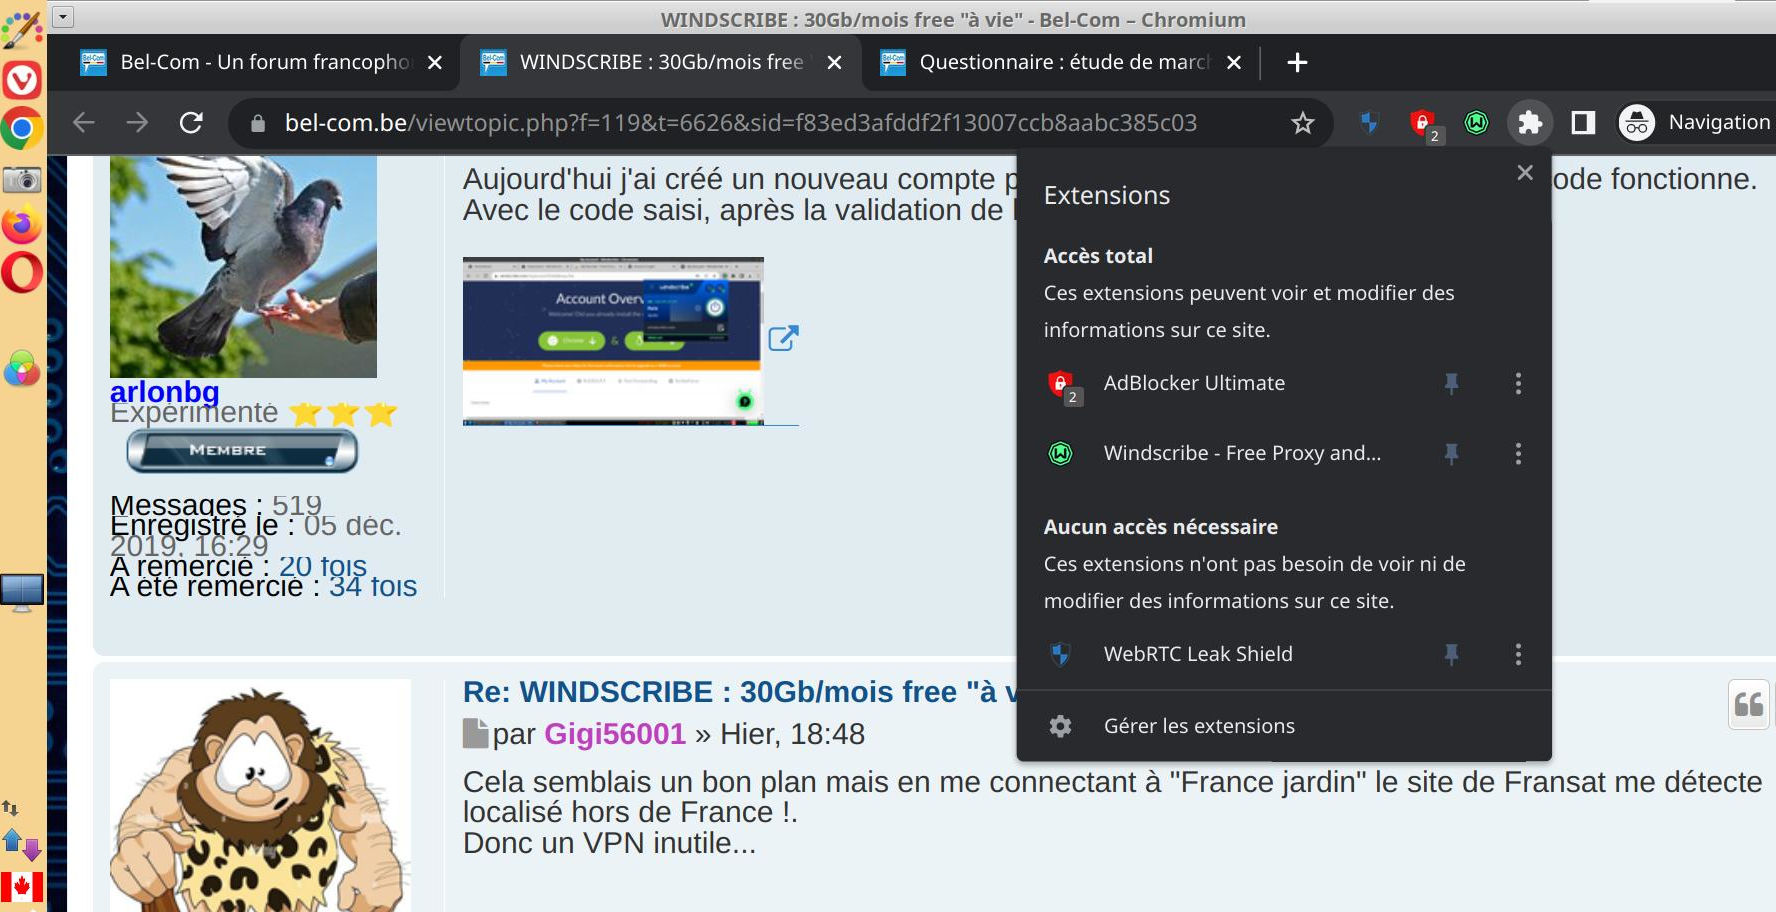This screenshot has width=1776, height=912.
Task: Unpin Windscribe from the toolbar
Action: pyautogui.click(x=1451, y=454)
